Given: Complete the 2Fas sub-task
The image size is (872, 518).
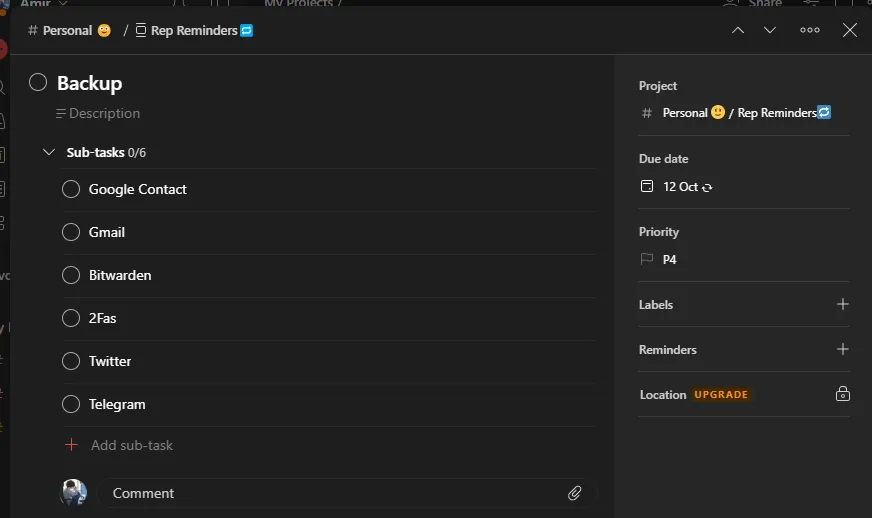Looking at the screenshot, I should tap(71, 318).
